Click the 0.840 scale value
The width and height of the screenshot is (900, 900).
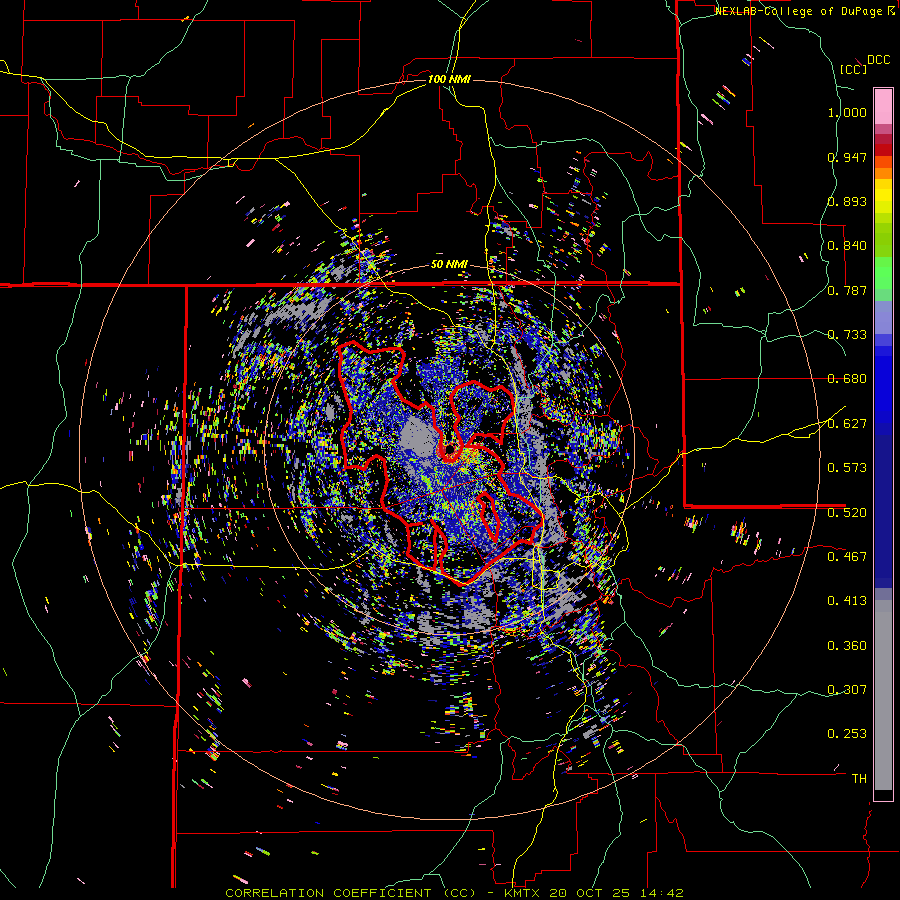(x=847, y=246)
